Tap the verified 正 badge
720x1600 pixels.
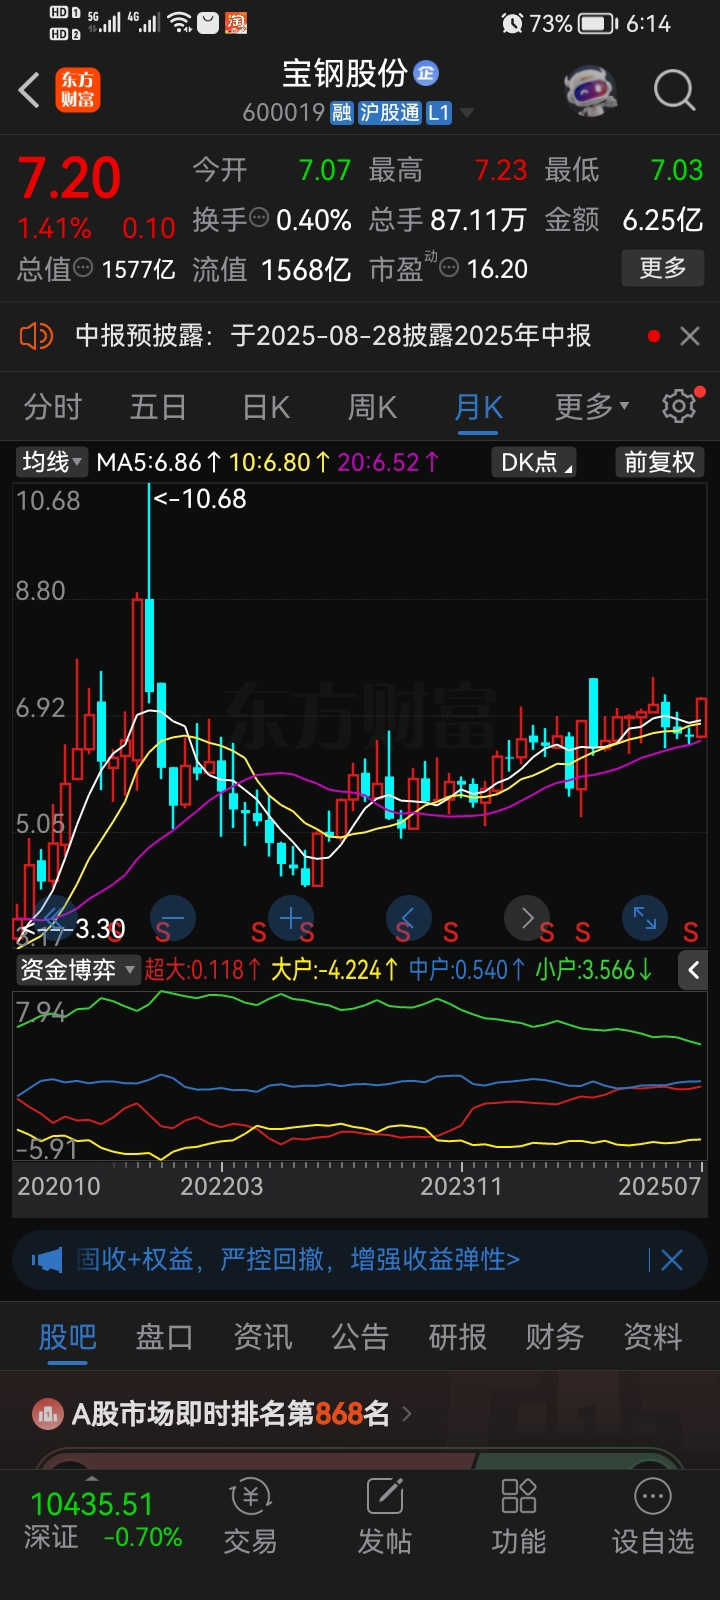[x=426, y=73]
